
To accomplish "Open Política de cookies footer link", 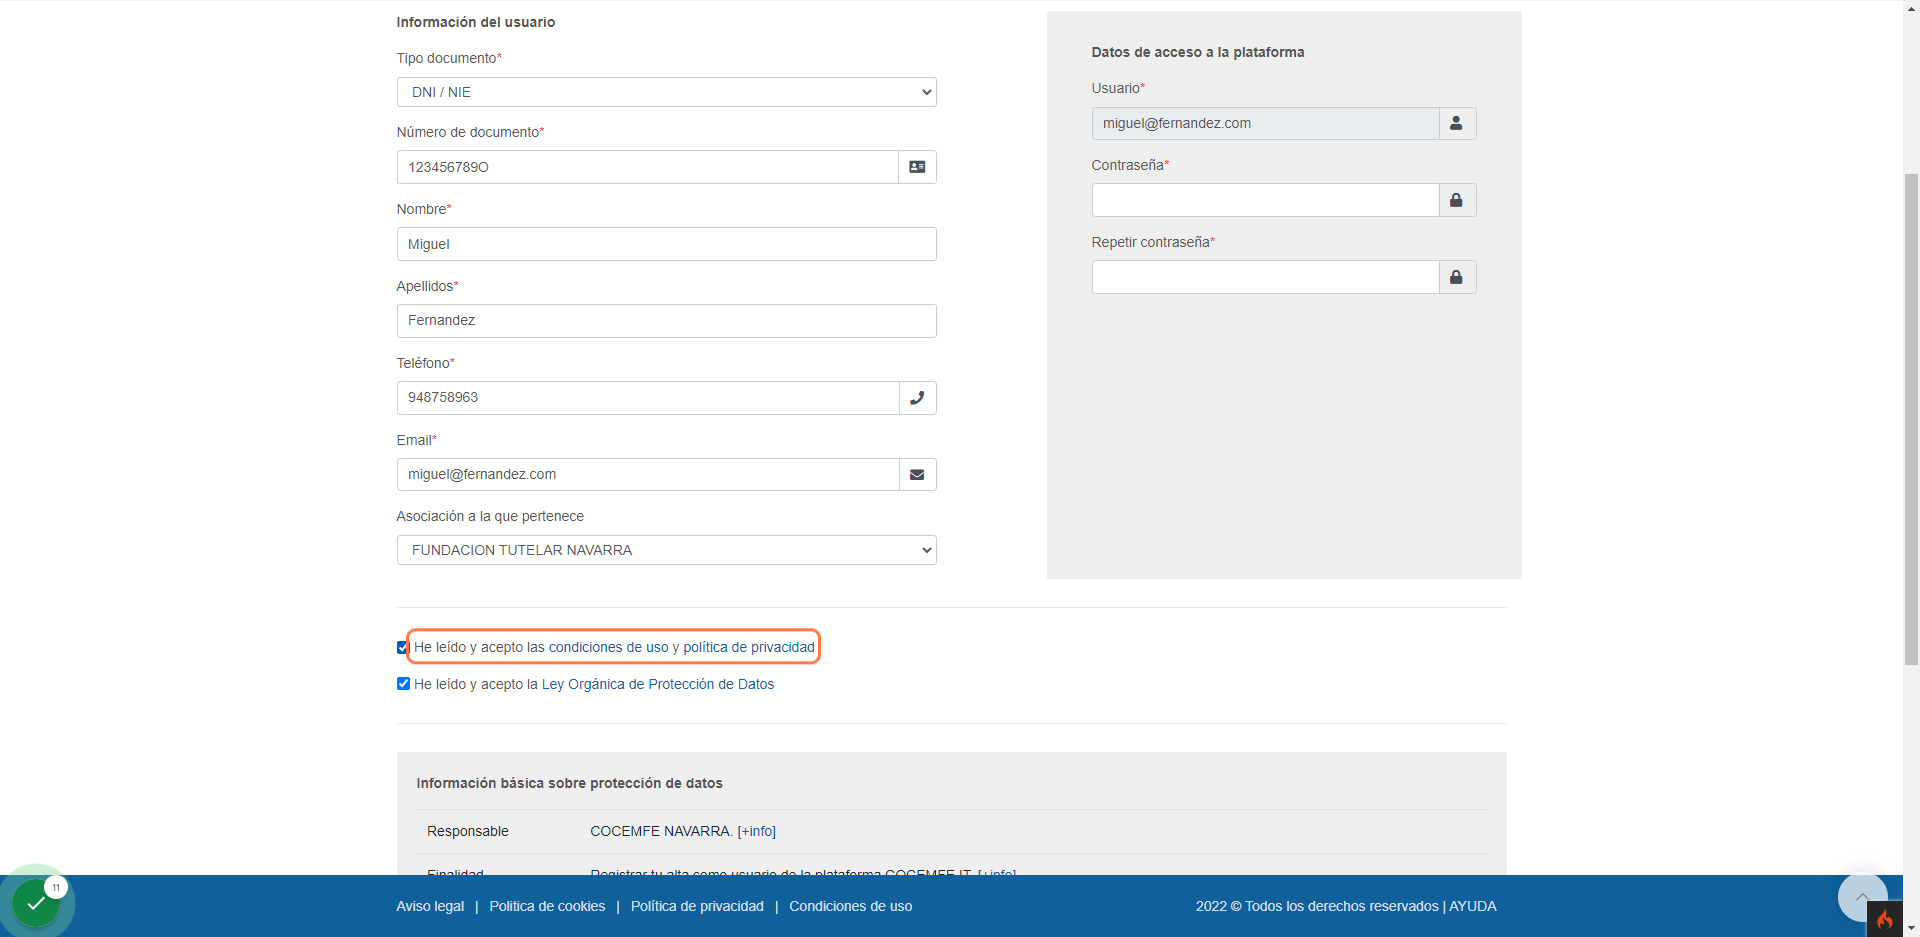I will (547, 906).
